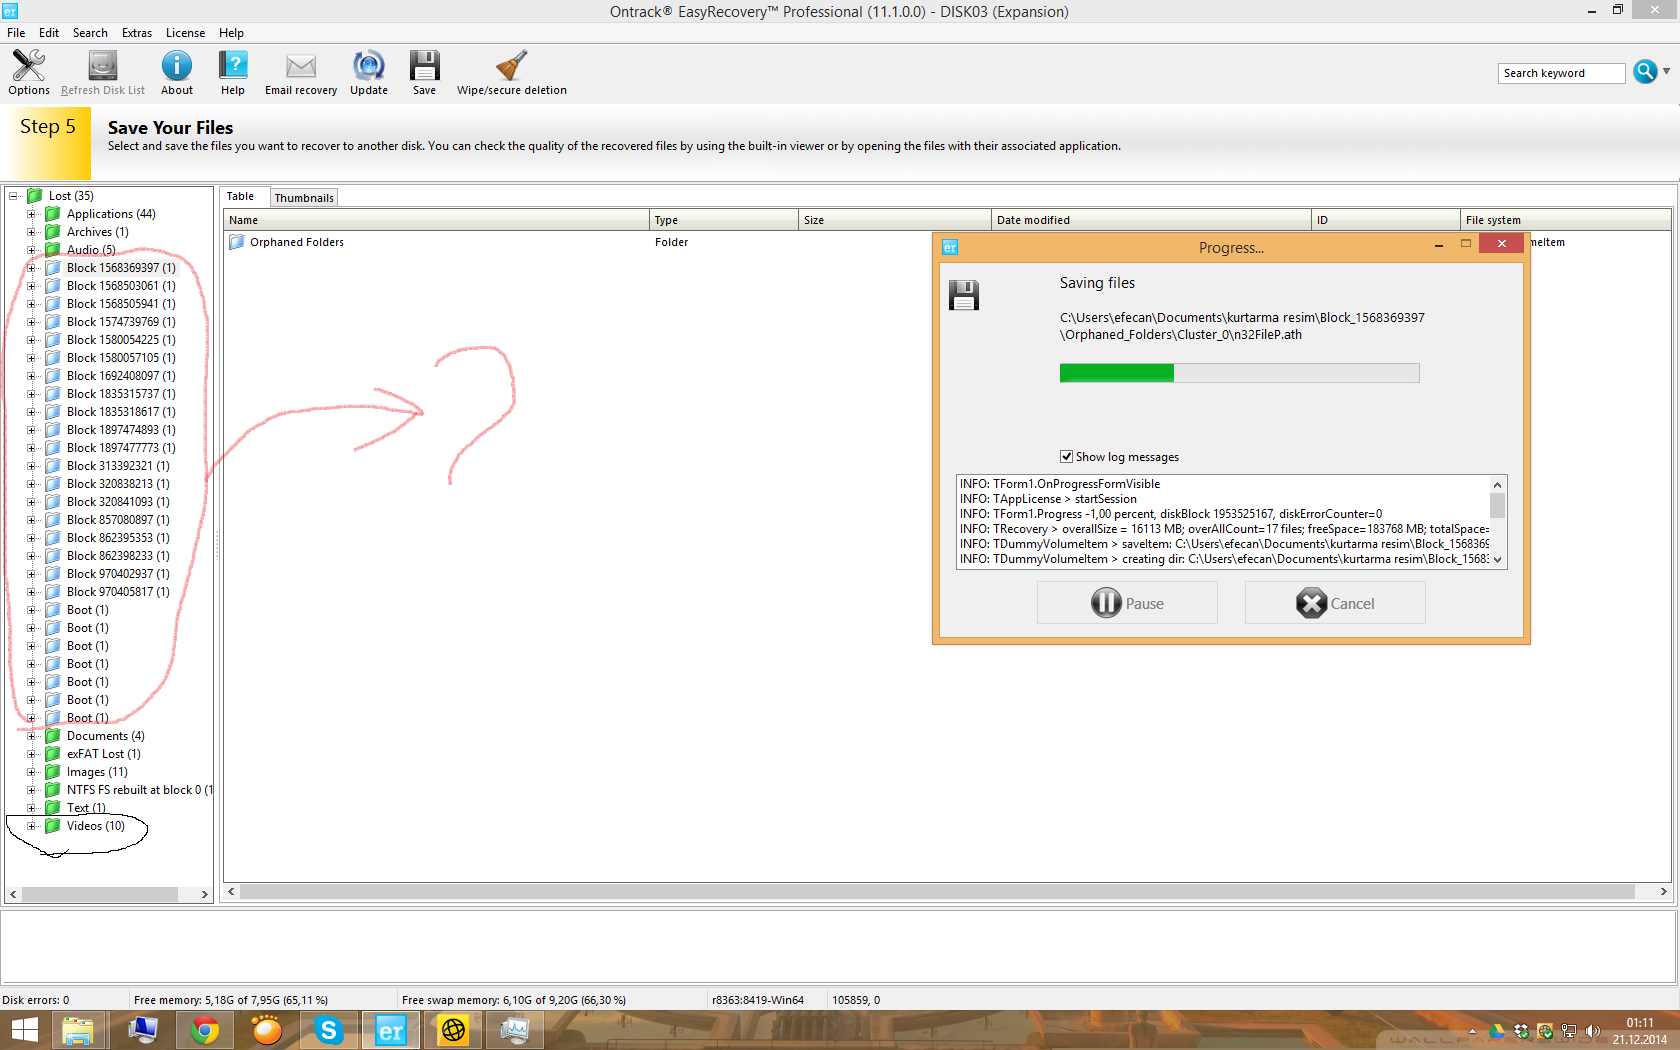Screen dimensions: 1680x1050
Task: Sort by Name column header
Action: tap(436, 220)
